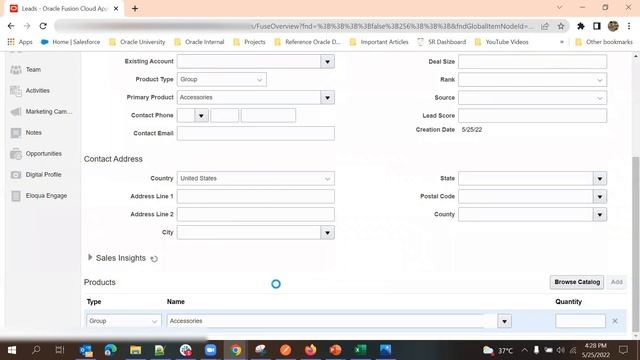Click the Address Line 1 field
The width and height of the screenshot is (640, 360).
pyautogui.click(x=256, y=197)
